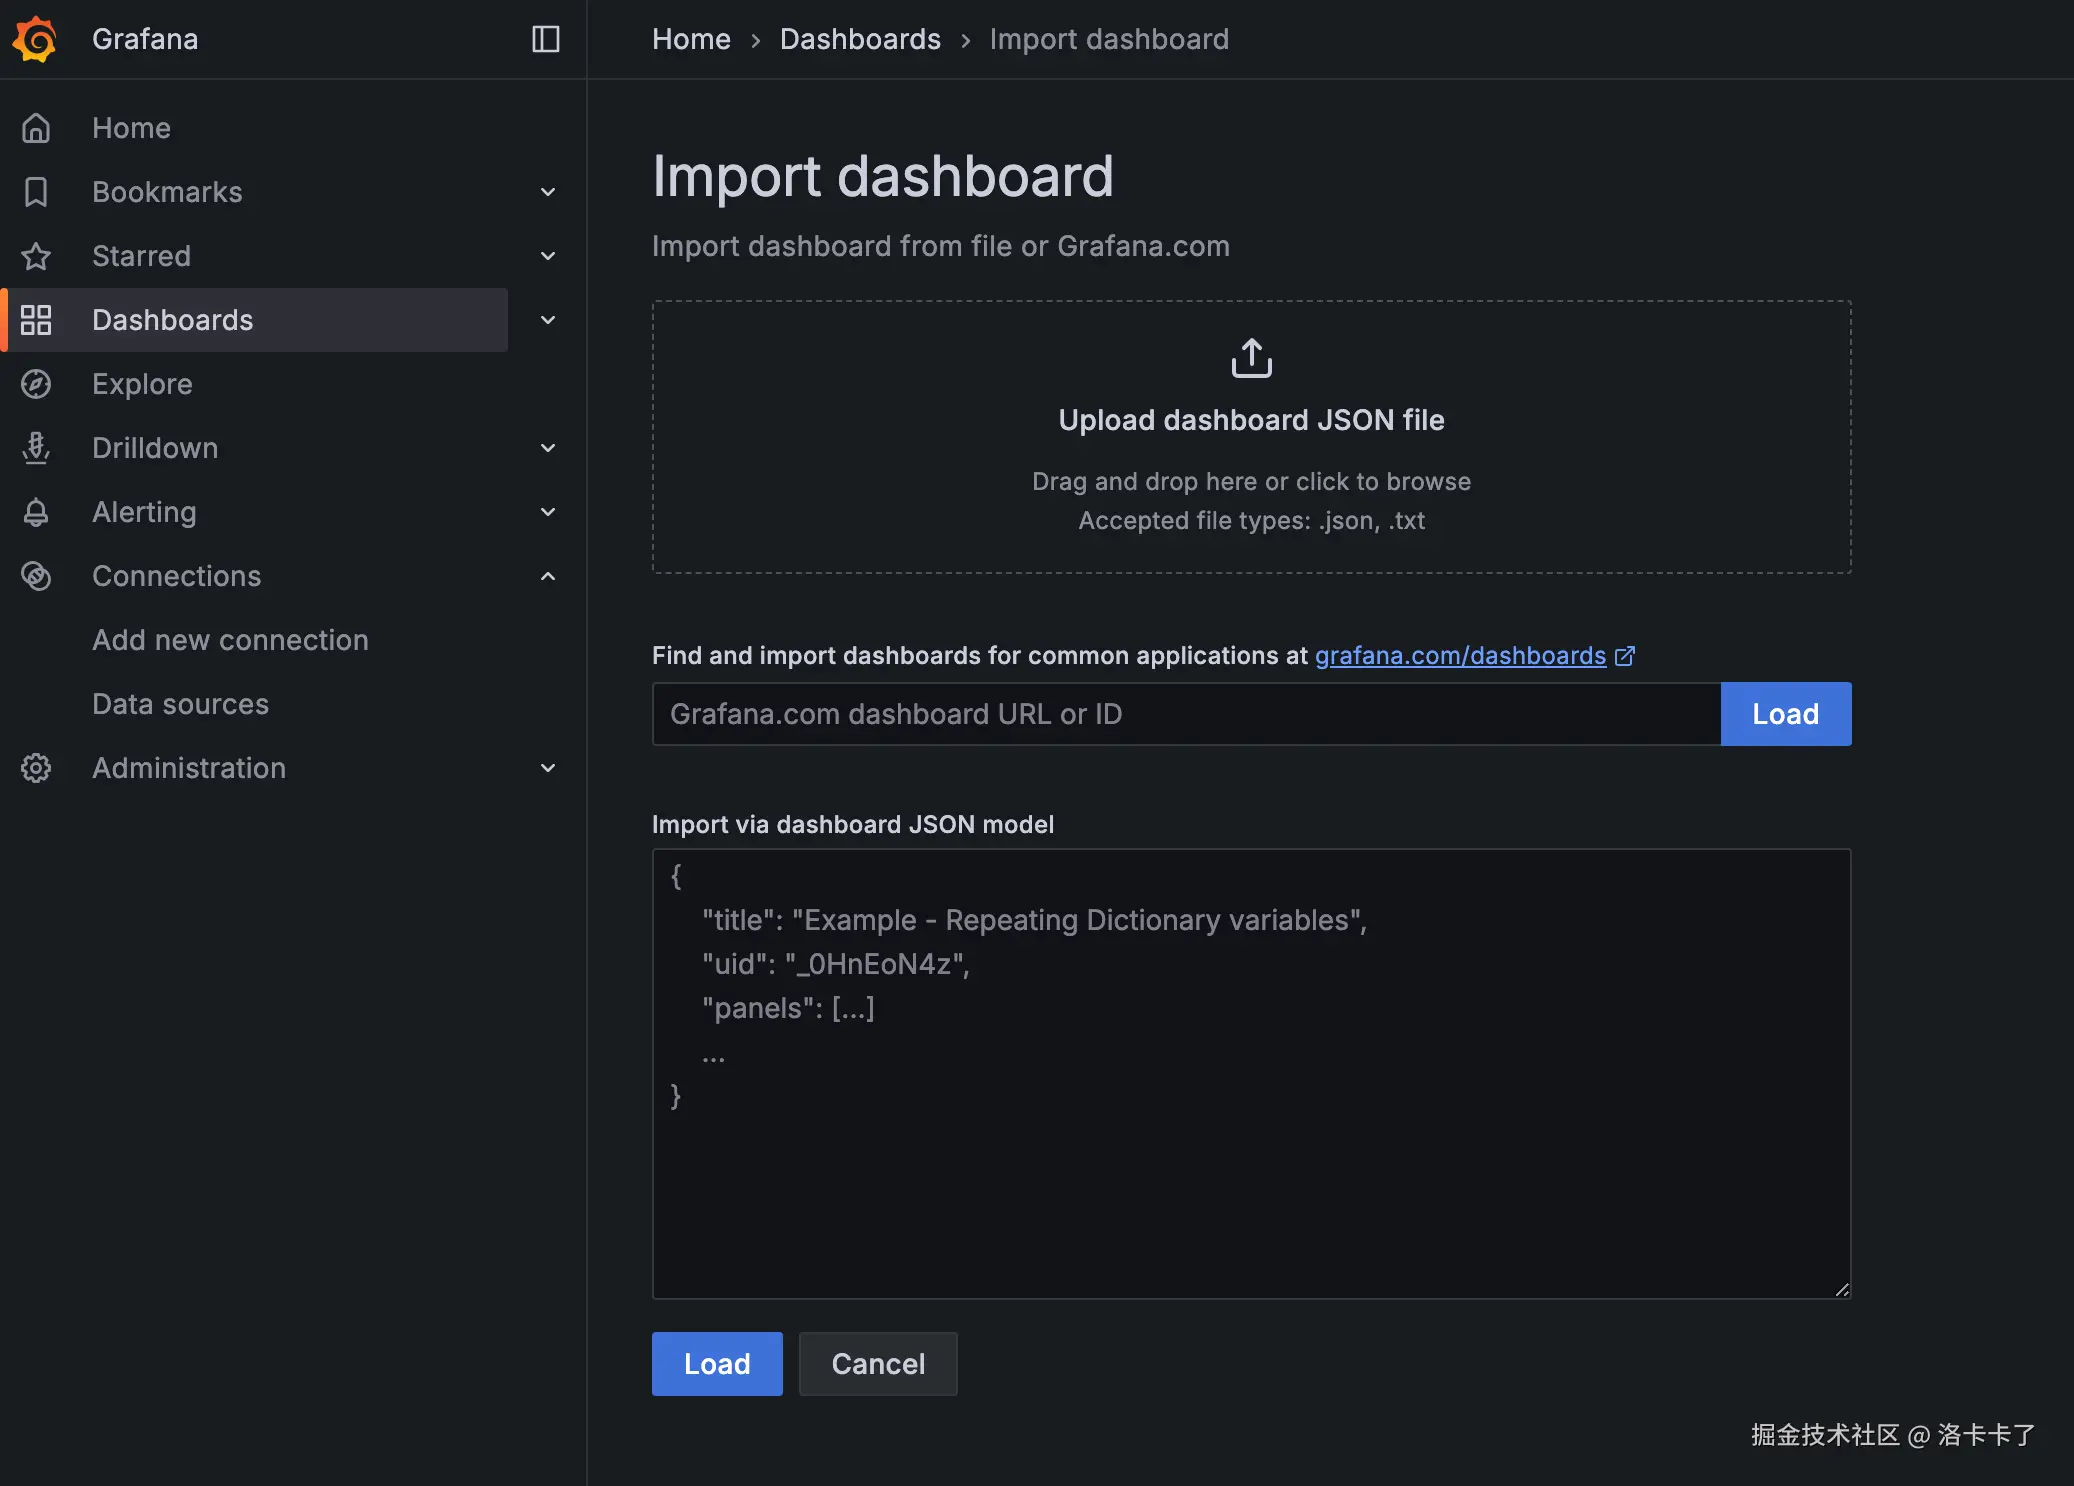
Task: Click the Starred star icon
Action: pyautogui.click(x=36, y=256)
